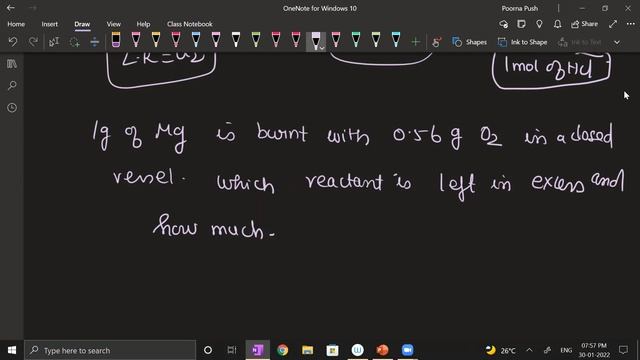Open the Poorna Push account menu
The image size is (640, 360).
click(x=520, y=8)
